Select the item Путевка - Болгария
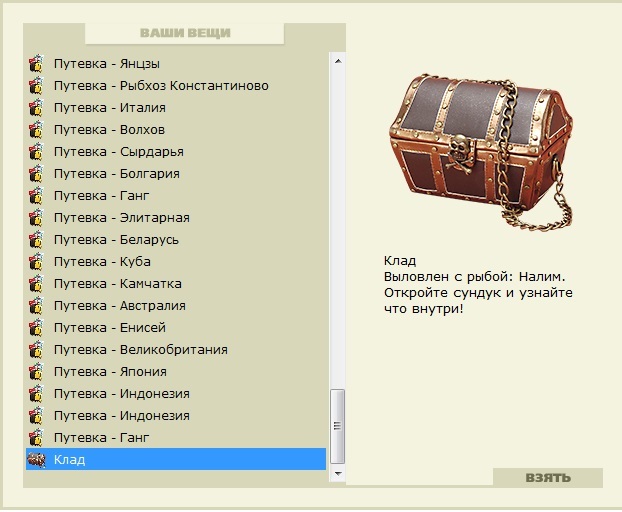The height and width of the screenshot is (512, 622). pos(176,174)
